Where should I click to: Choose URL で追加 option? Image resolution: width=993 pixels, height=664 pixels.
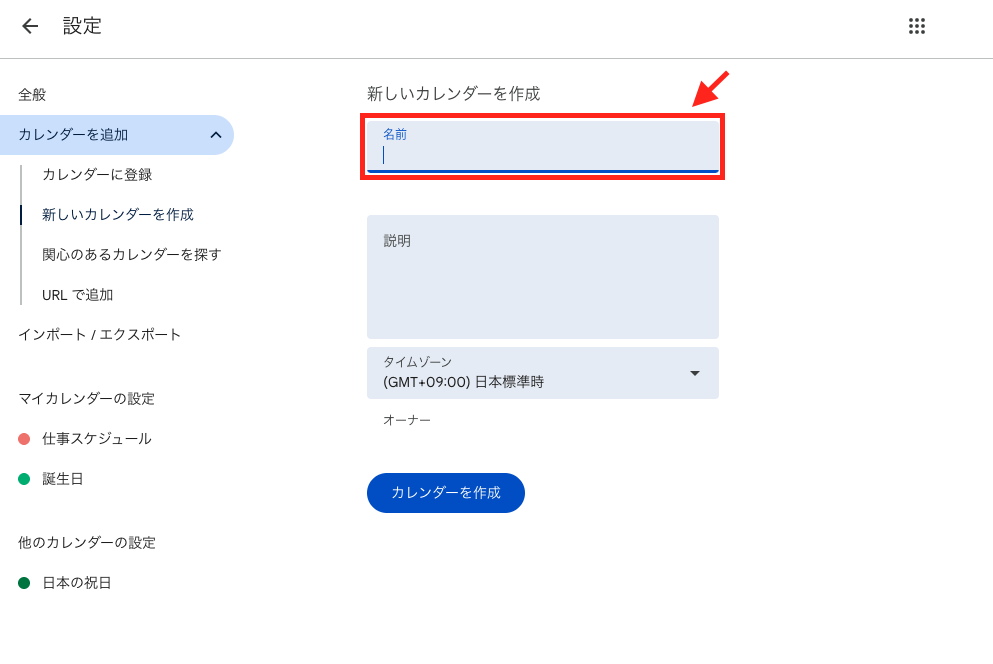(77, 295)
